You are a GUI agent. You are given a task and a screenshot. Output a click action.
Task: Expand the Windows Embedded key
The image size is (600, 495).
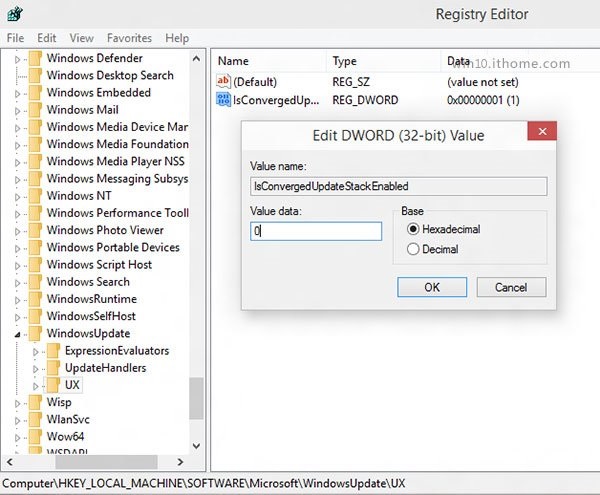17,94
